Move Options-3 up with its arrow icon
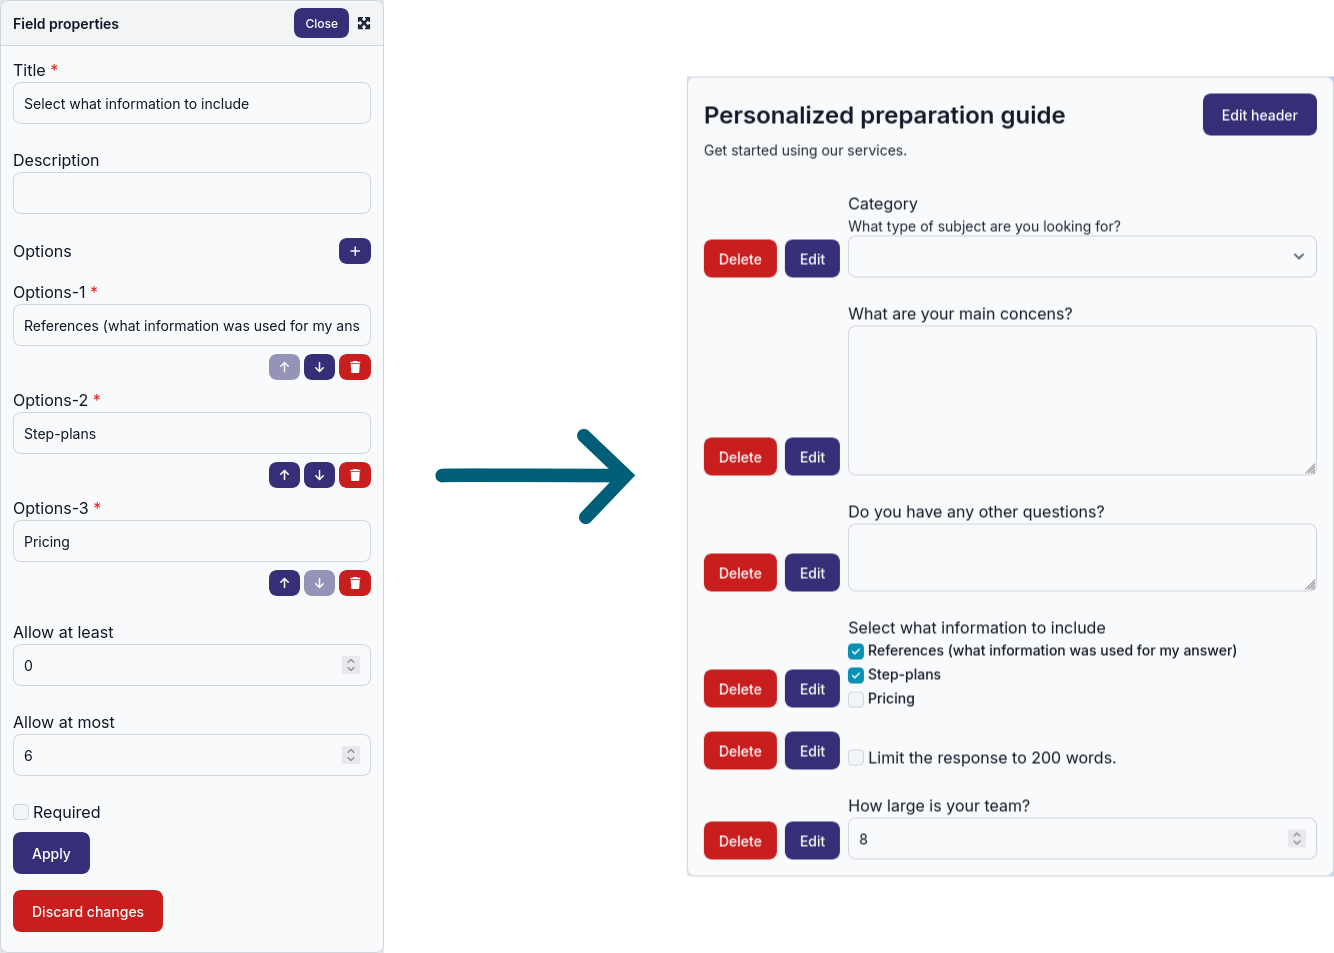 click(284, 583)
